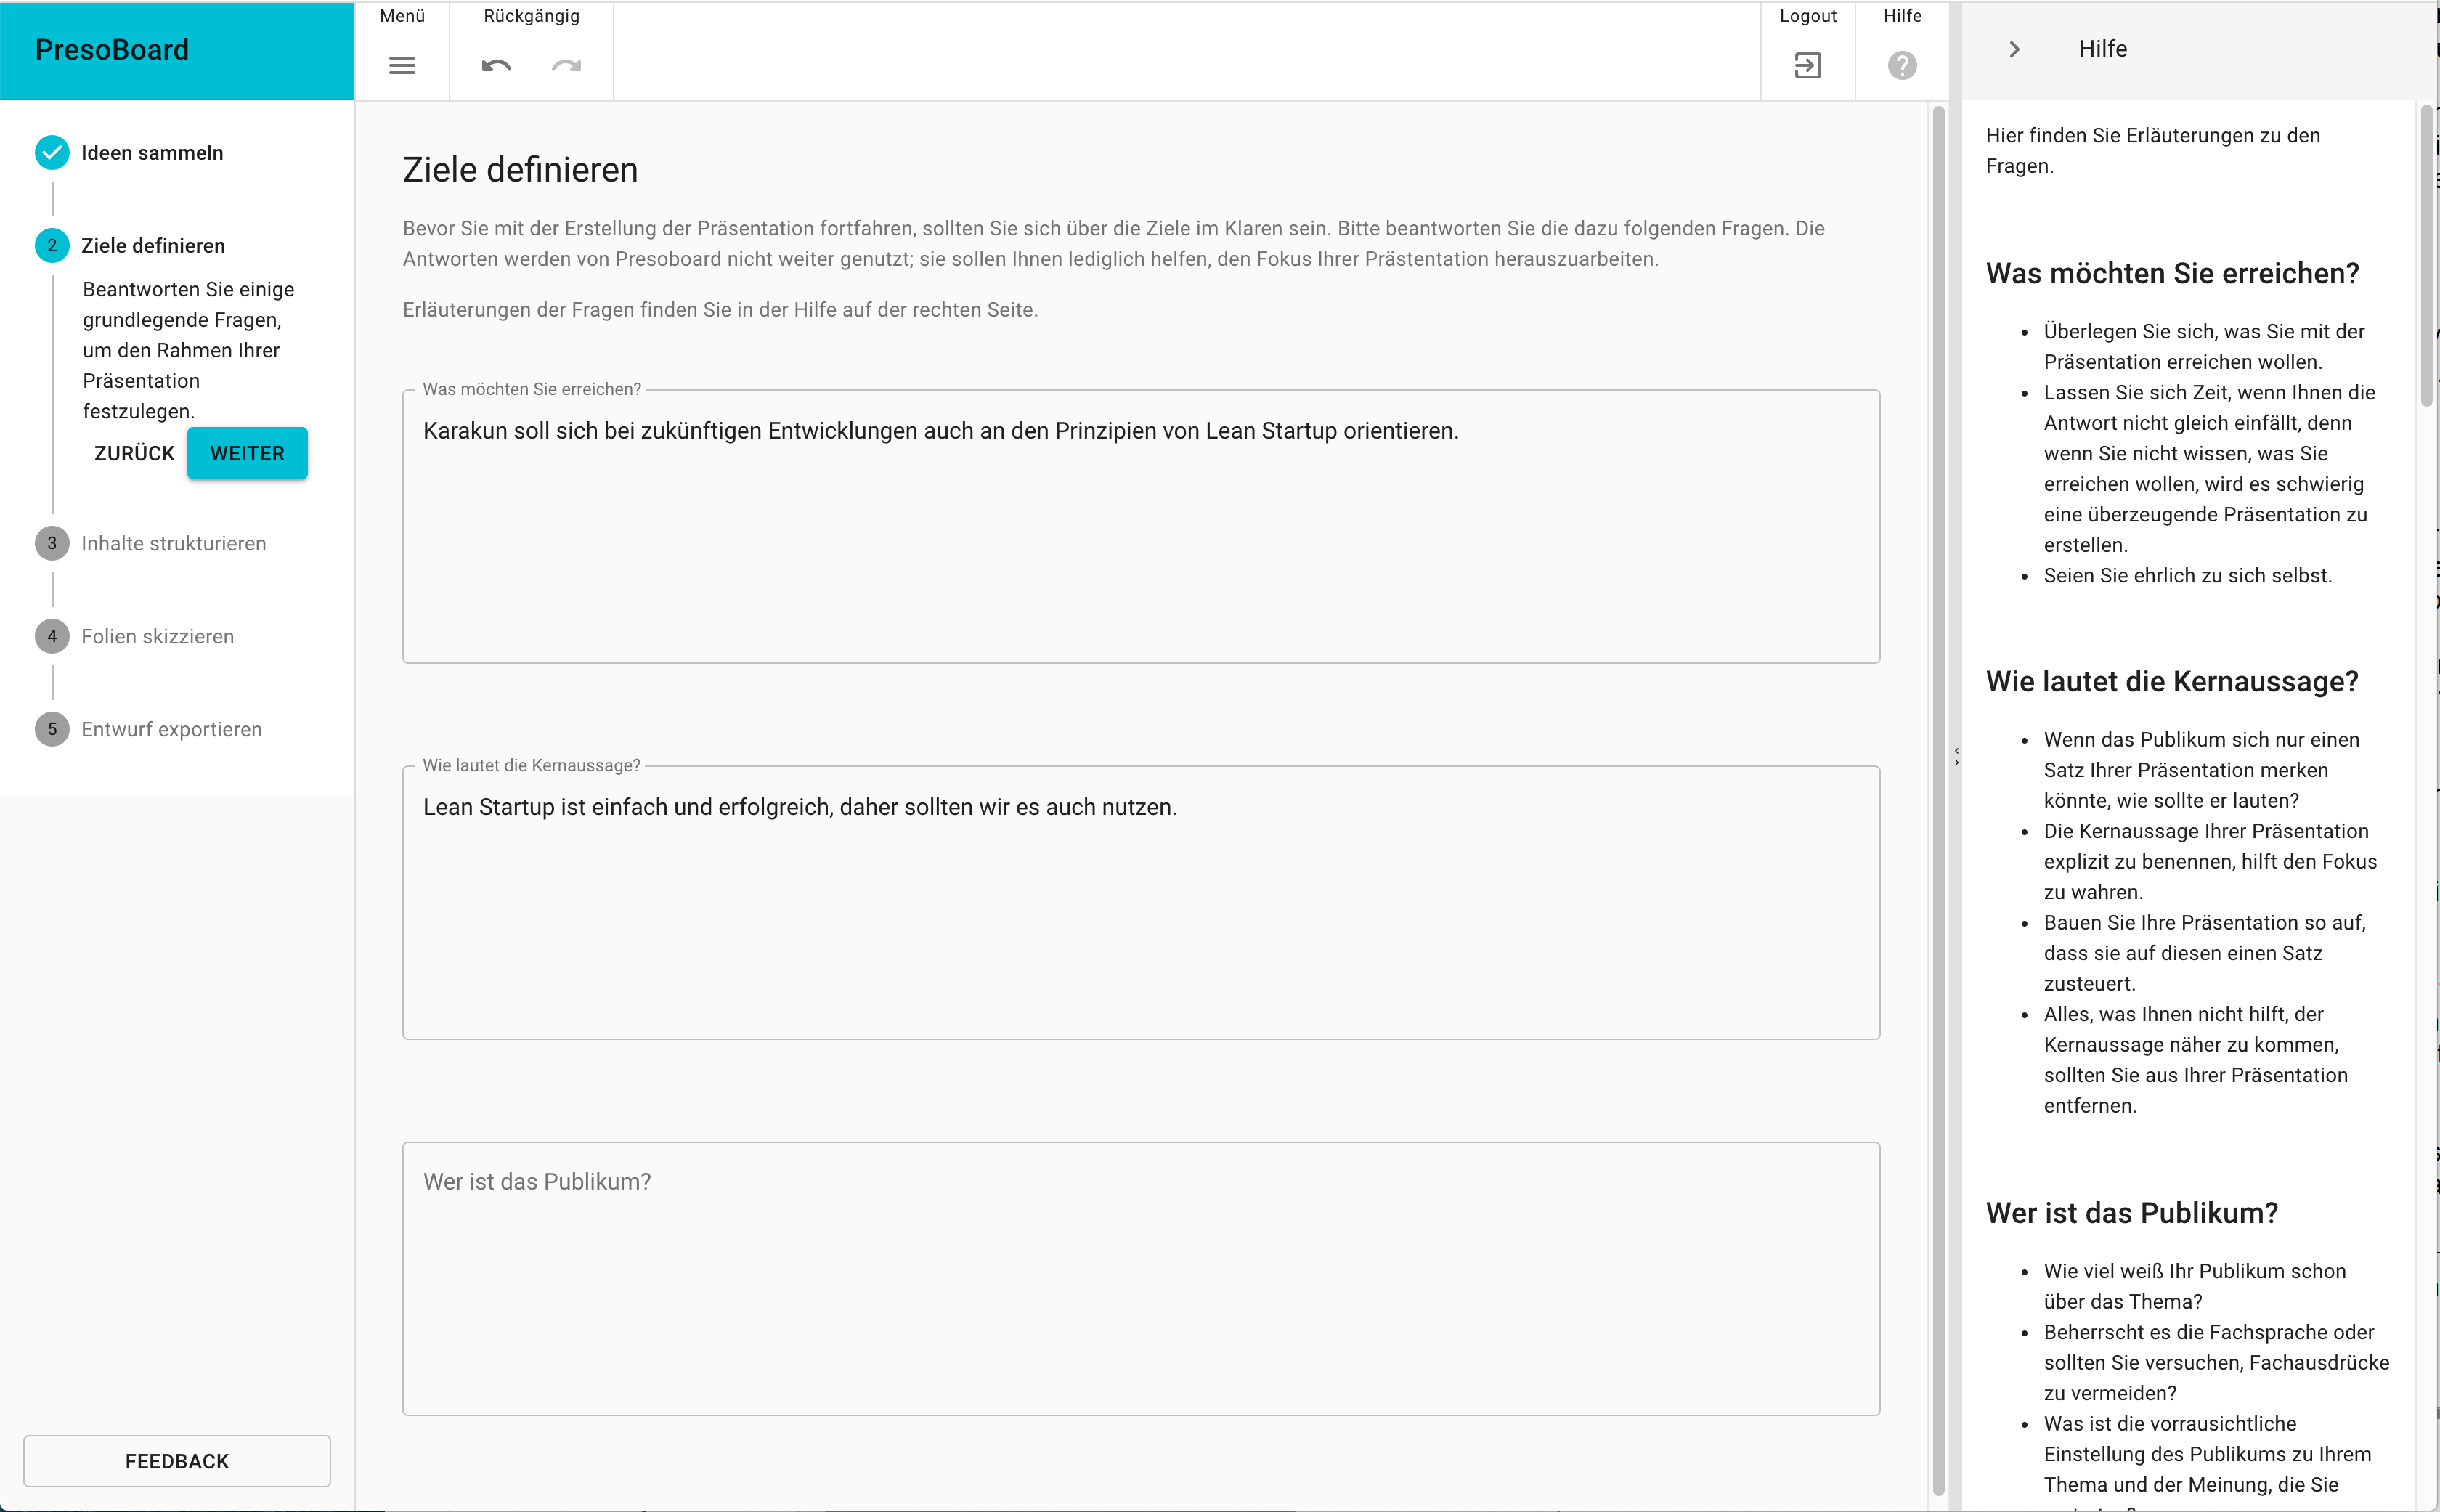Click the Kernaussage answer field
2440x1512 pixels.
tap(1140, 900)
